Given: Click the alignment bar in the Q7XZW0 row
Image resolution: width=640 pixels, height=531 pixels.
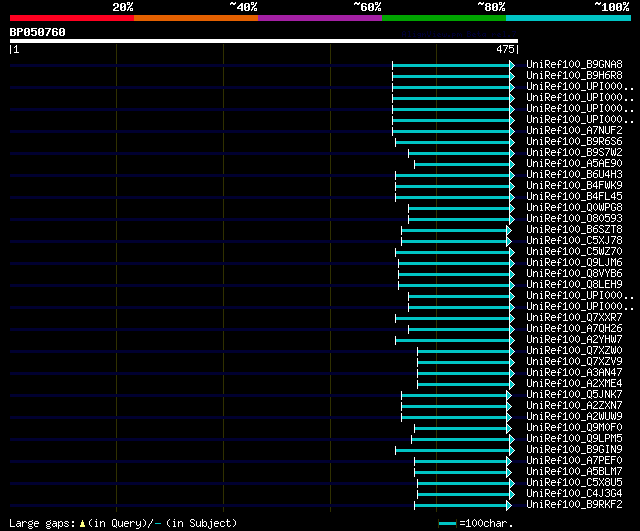Looking at the screenshot, I should point(464,352).
